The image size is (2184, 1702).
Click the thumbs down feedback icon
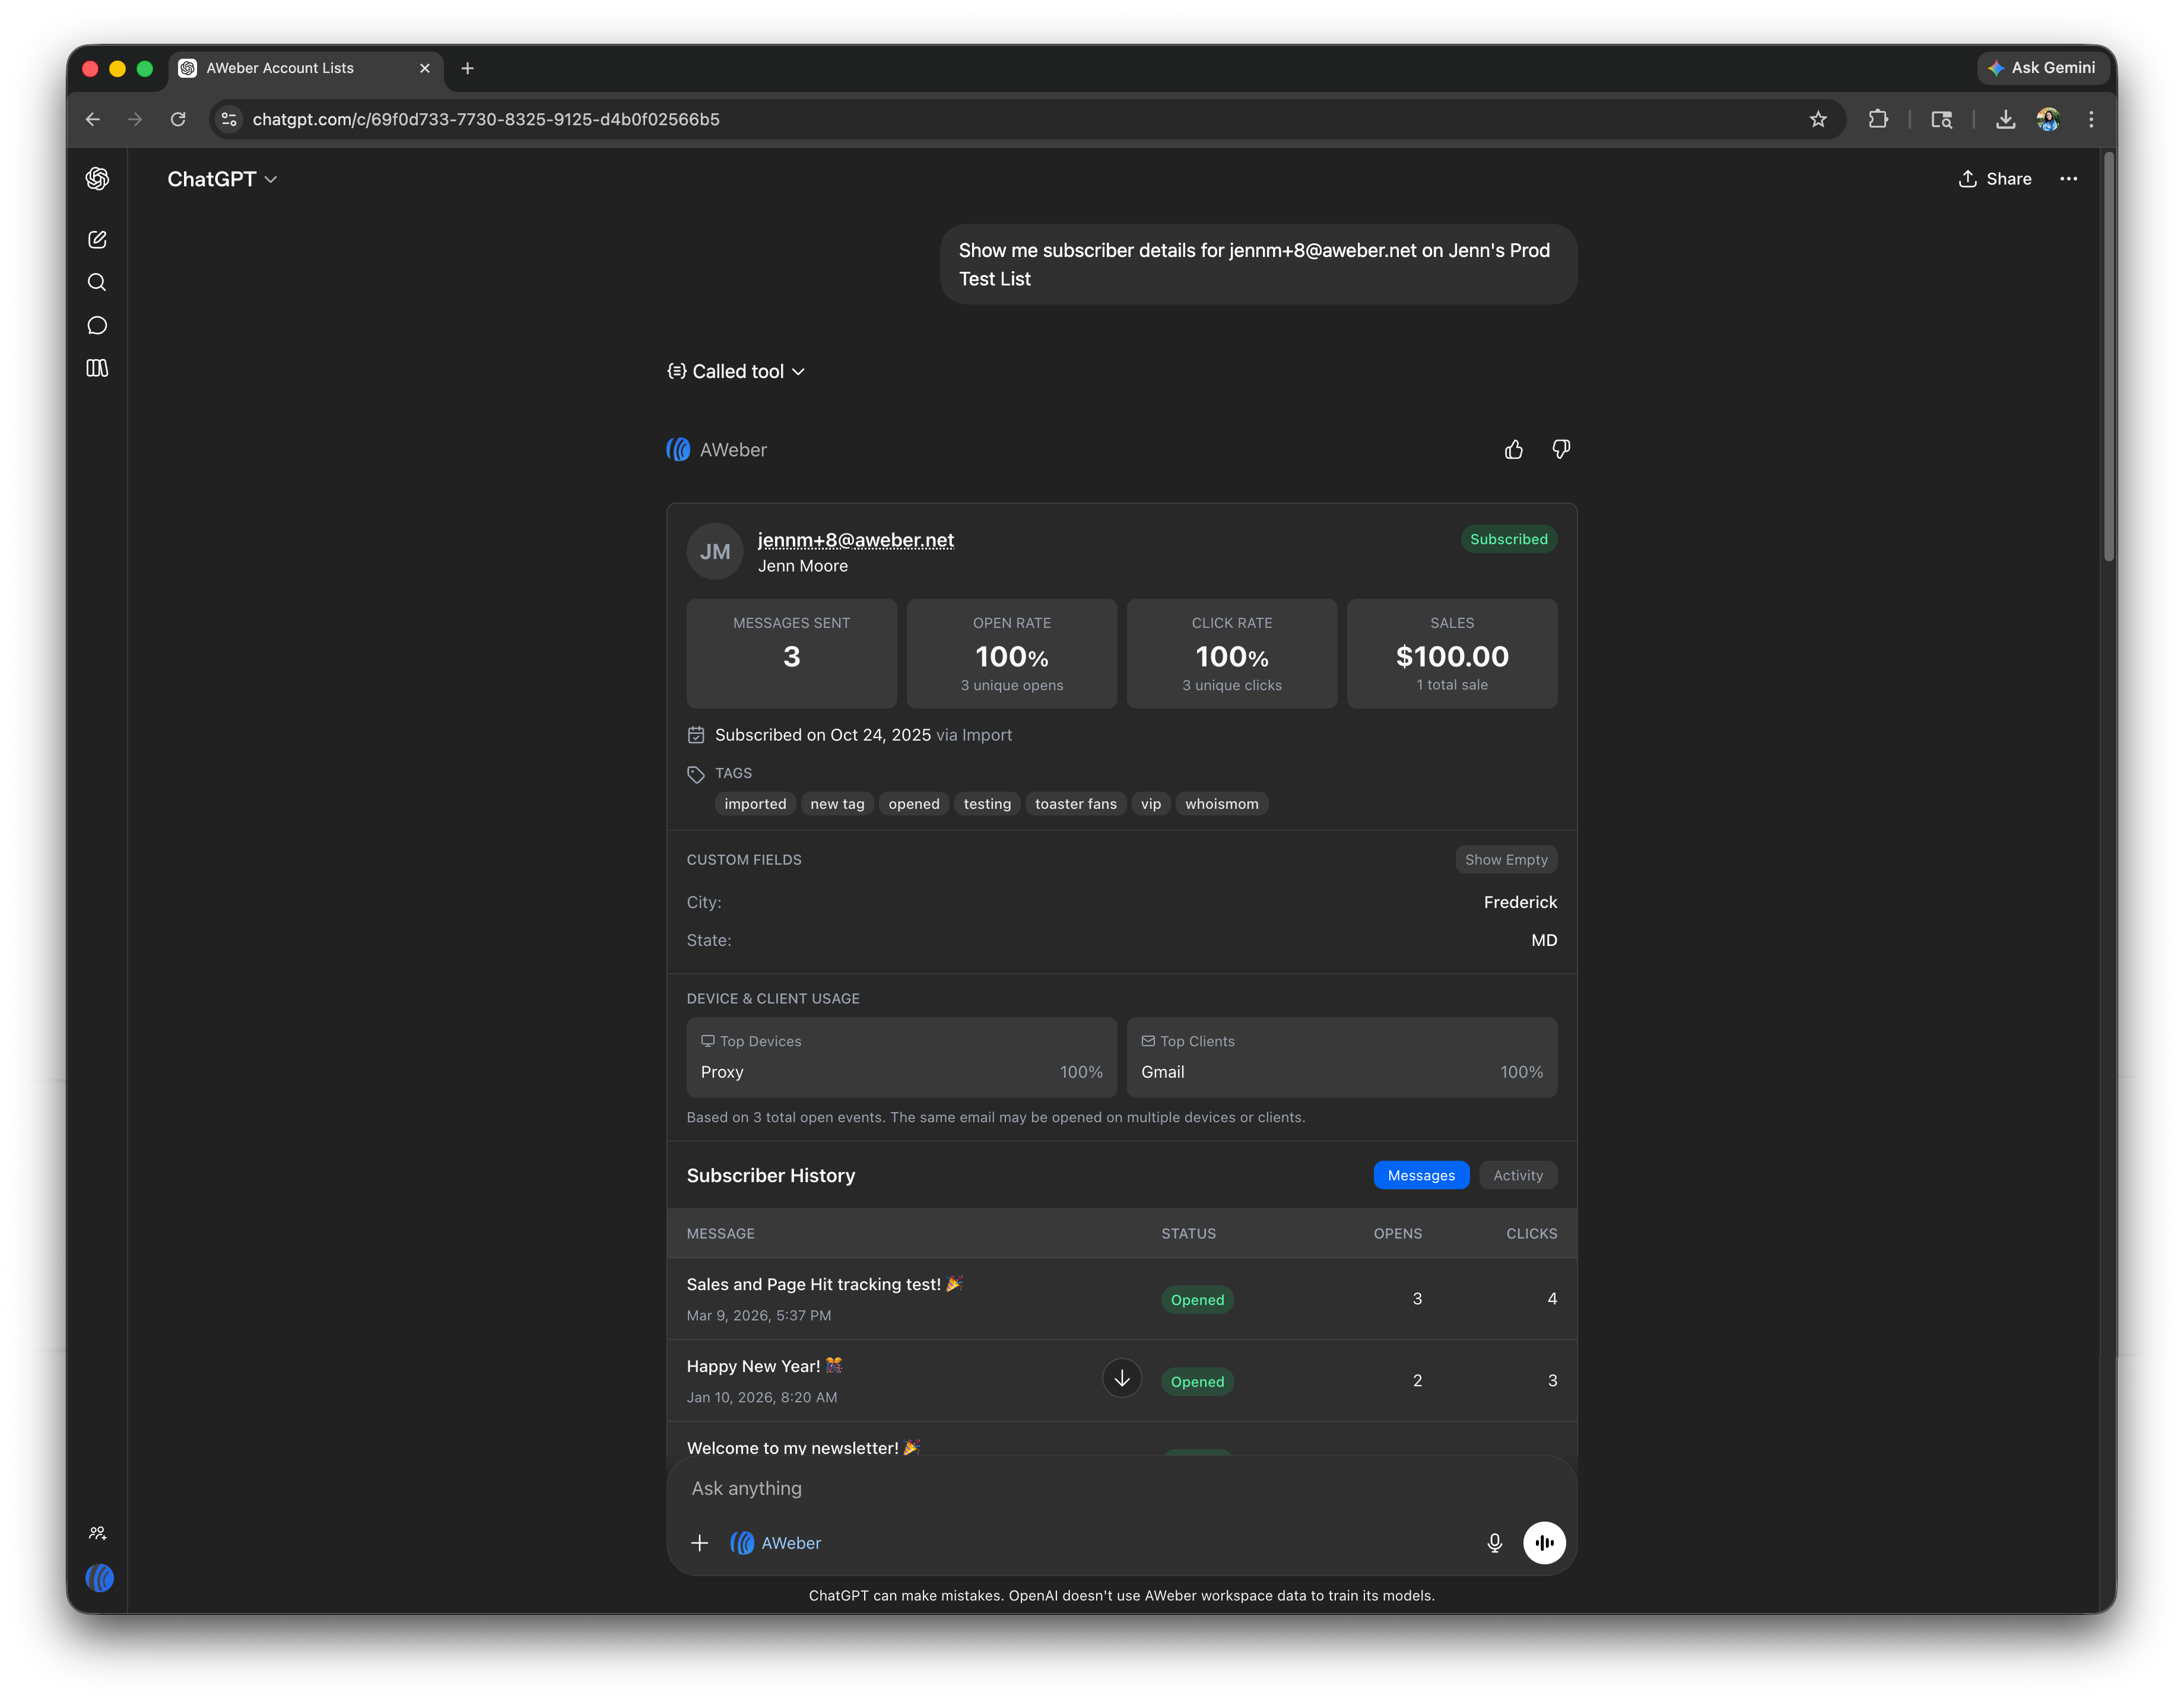pyautogui.click(x=1560, y=450)
